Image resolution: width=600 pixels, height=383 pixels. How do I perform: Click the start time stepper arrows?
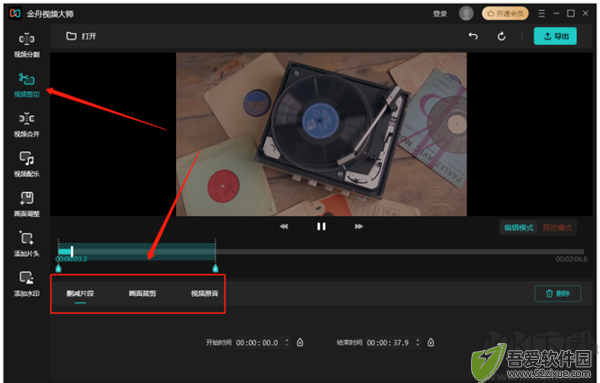pos(287,342)
